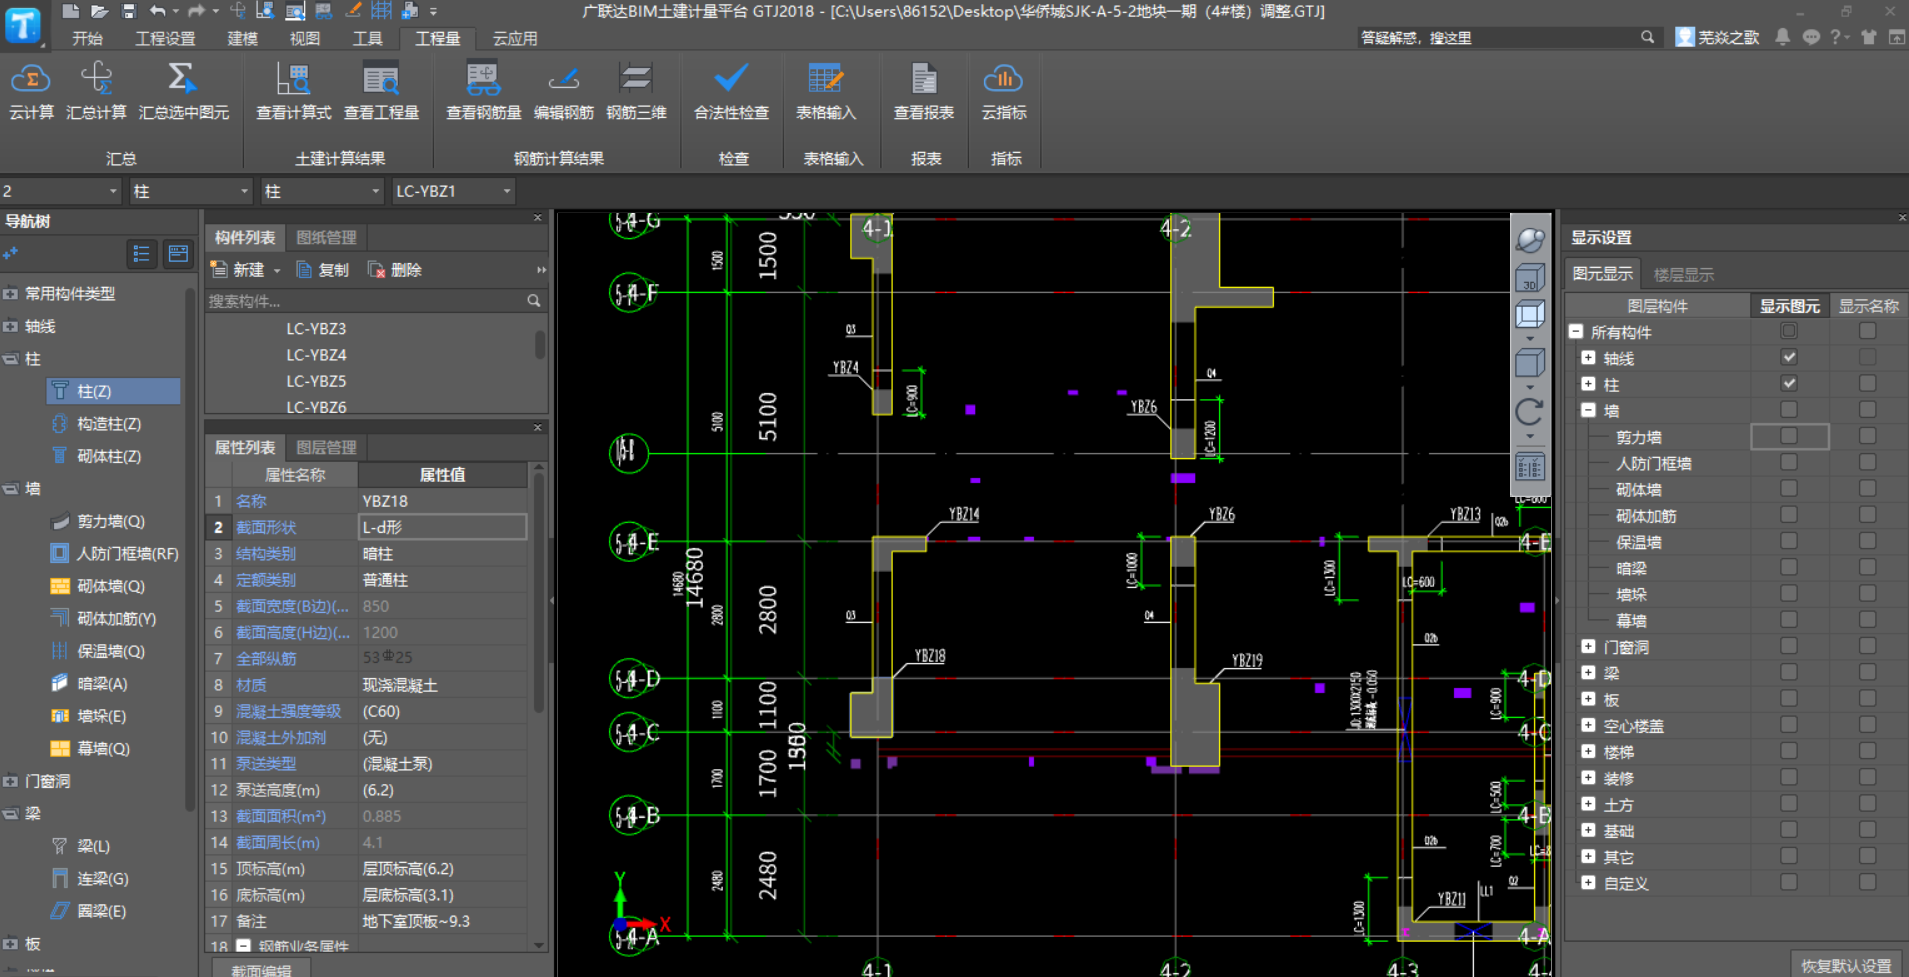
Task: Run 云计算 cloud calculation
Action: (x=31, y=91)
